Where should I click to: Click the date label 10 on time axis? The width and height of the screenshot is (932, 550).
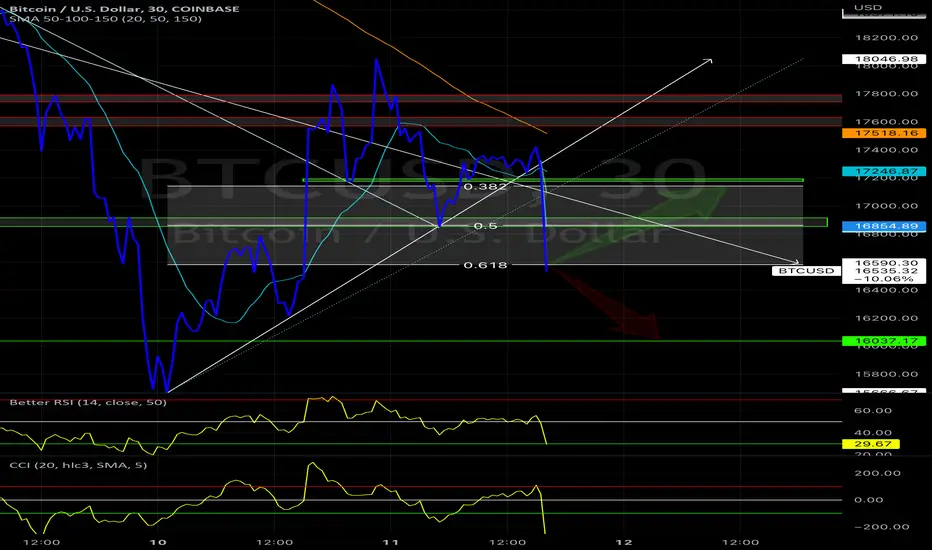pos(158,542)
